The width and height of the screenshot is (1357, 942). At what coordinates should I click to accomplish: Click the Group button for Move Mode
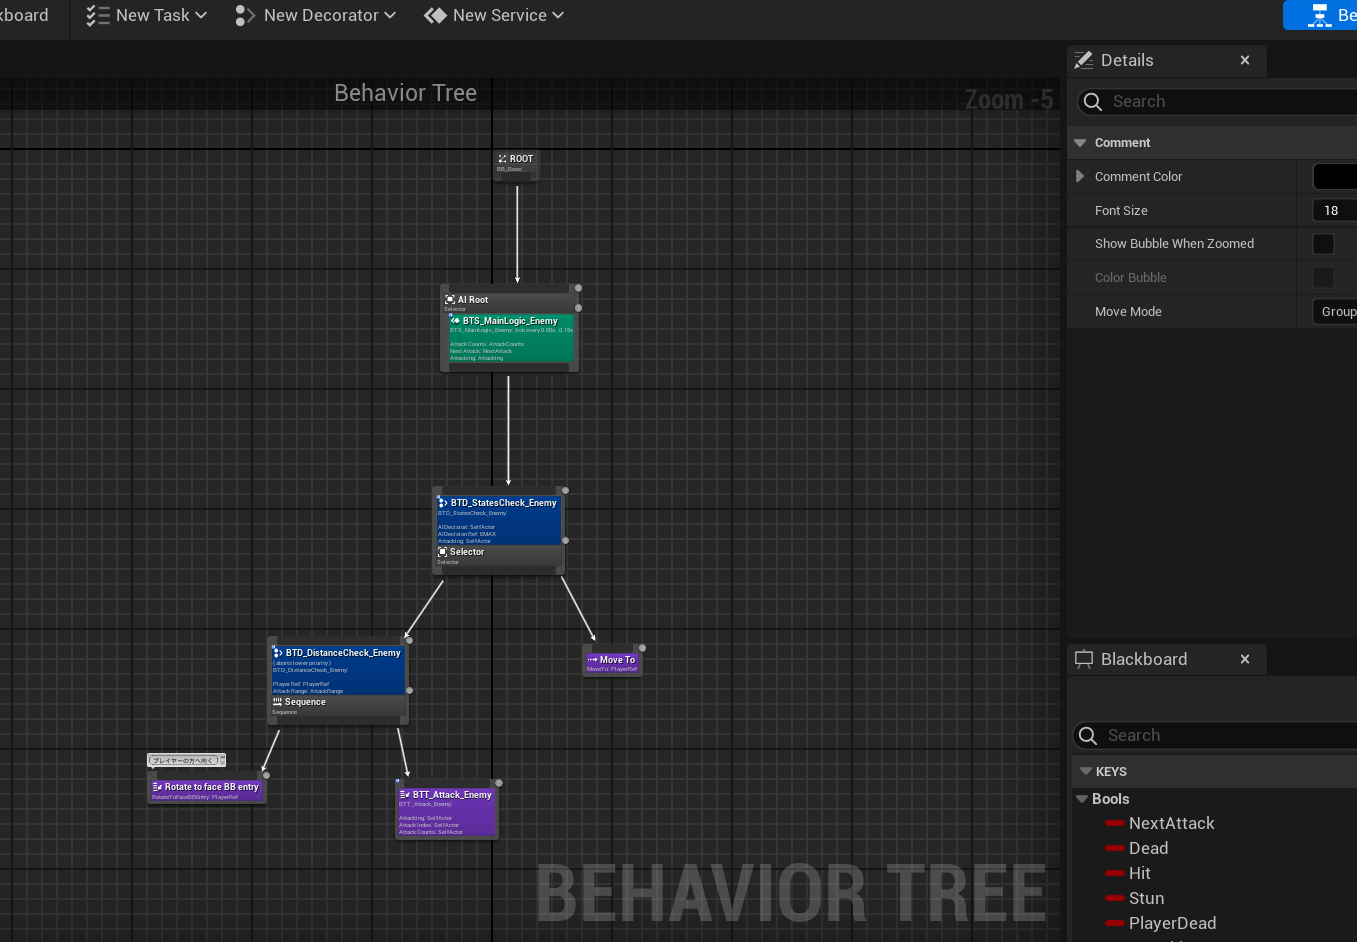pos(1337,311)
